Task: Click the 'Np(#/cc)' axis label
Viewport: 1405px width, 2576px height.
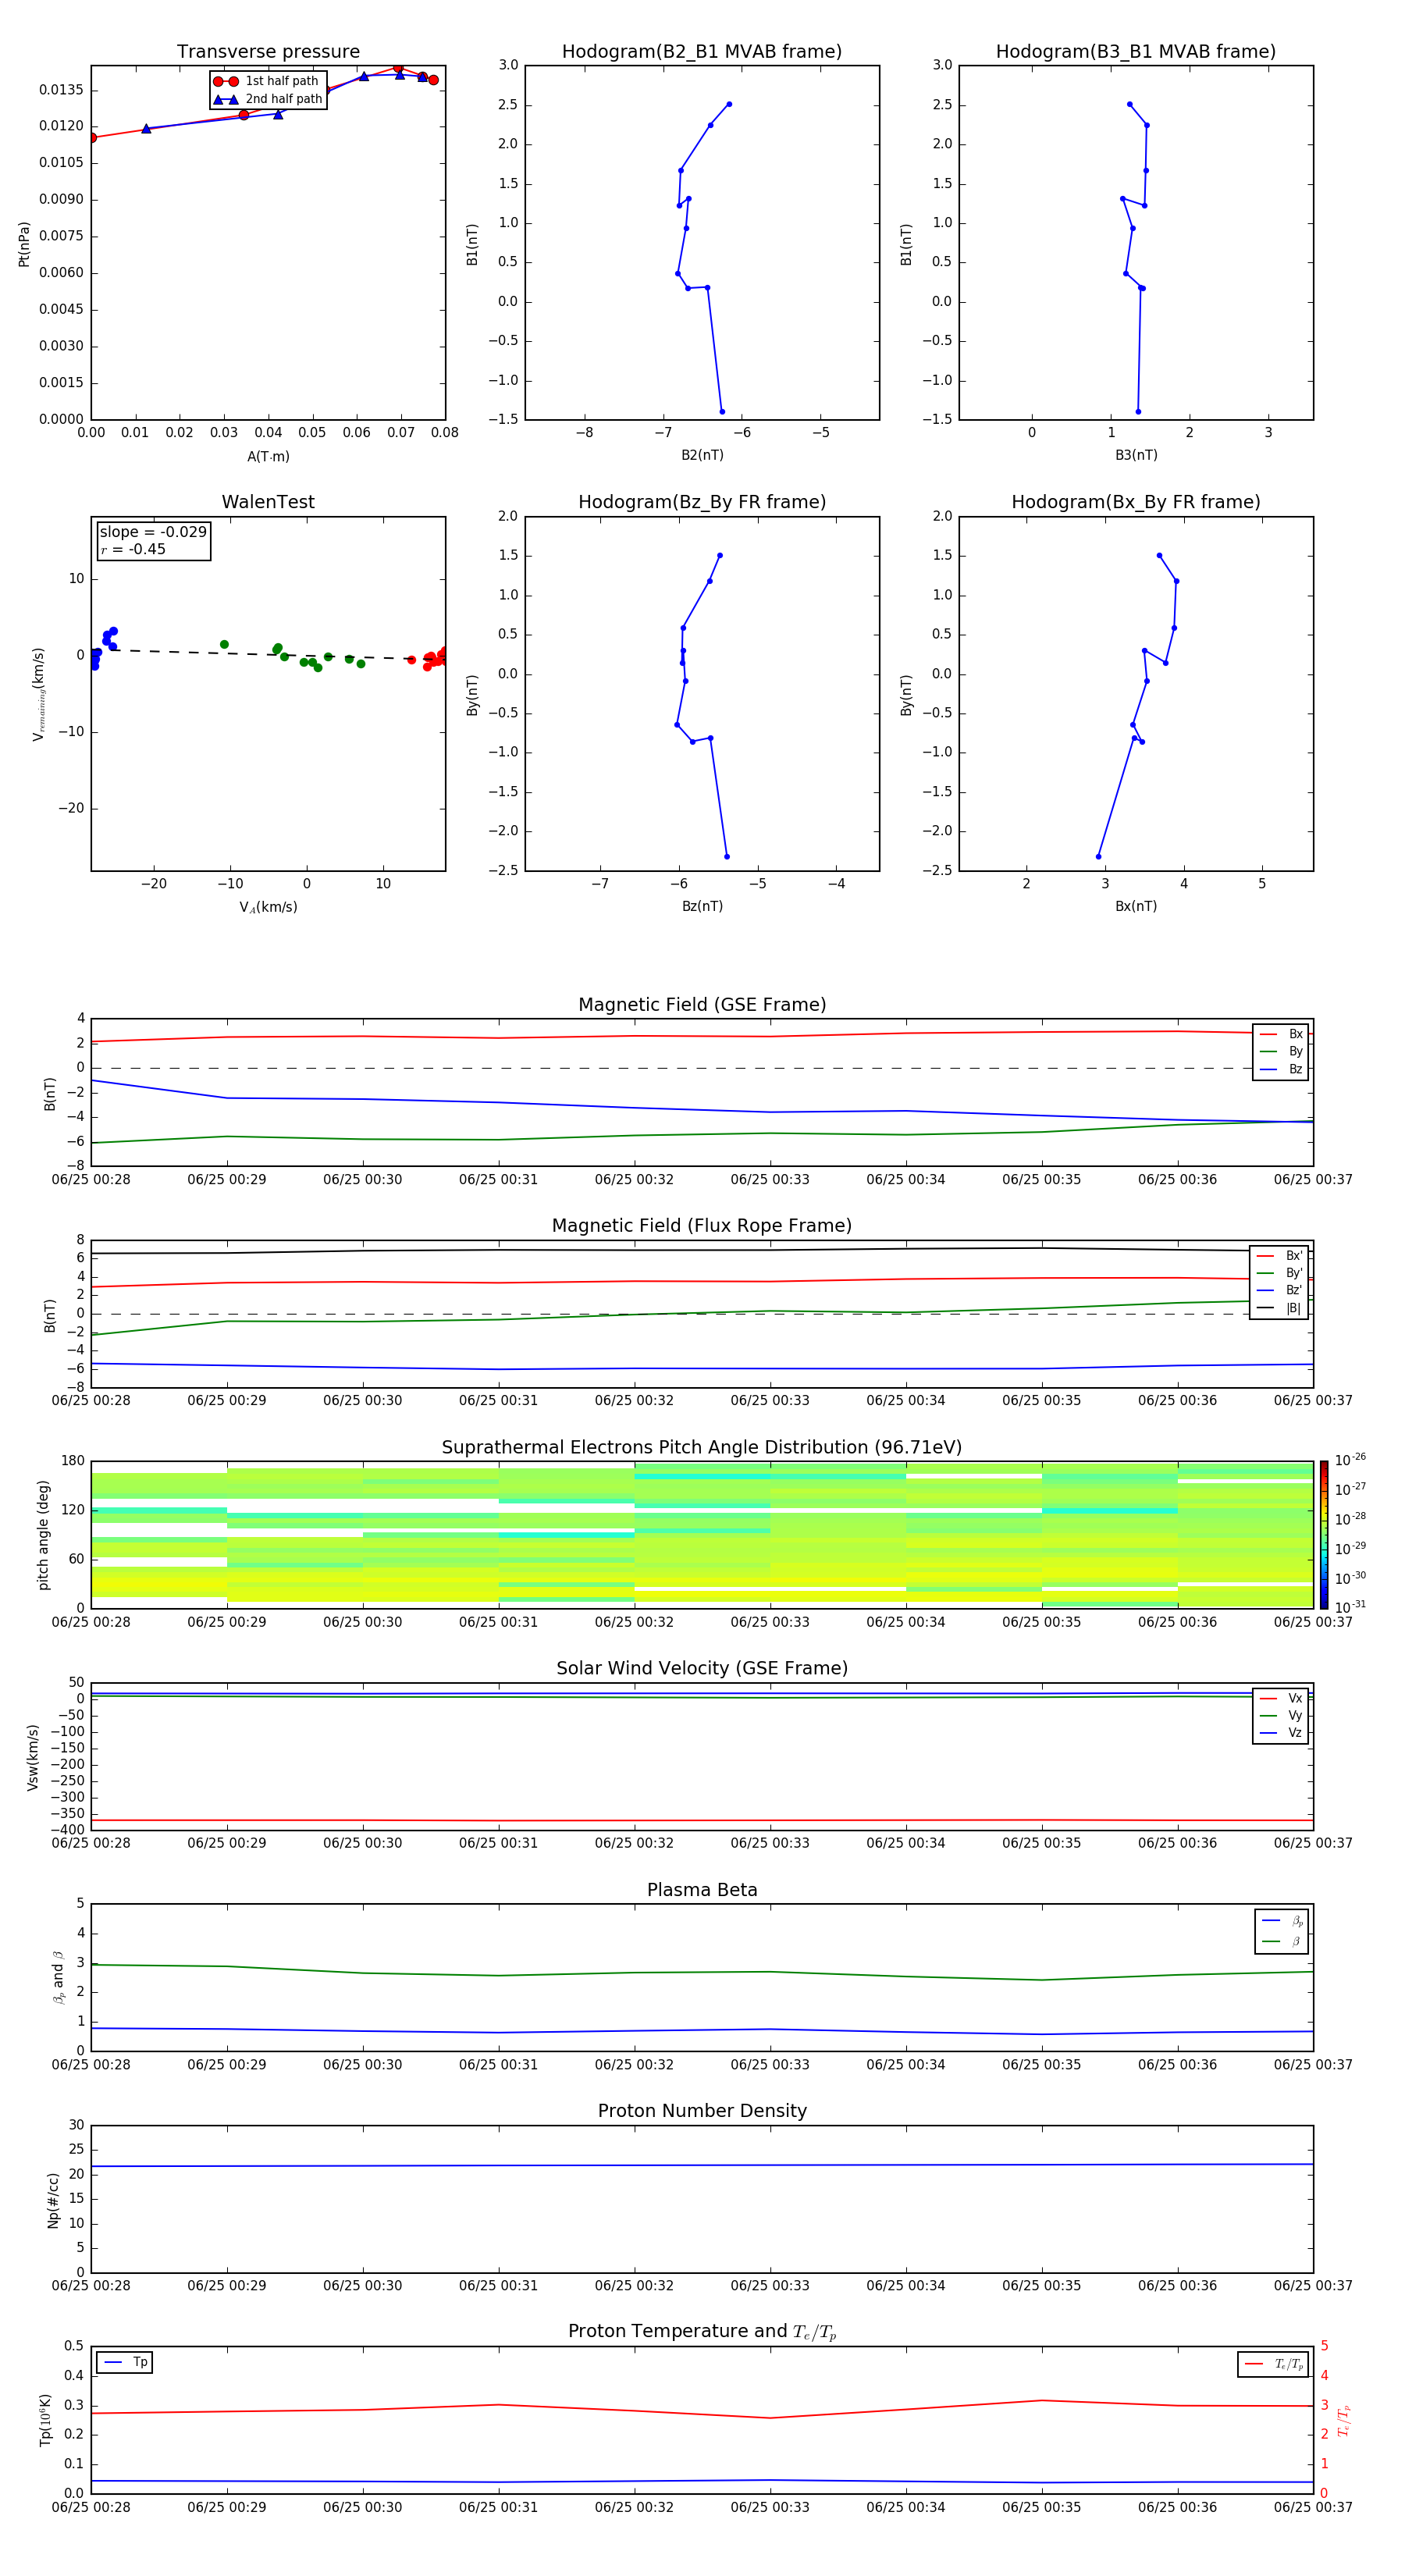Action: click(53, 2200)
